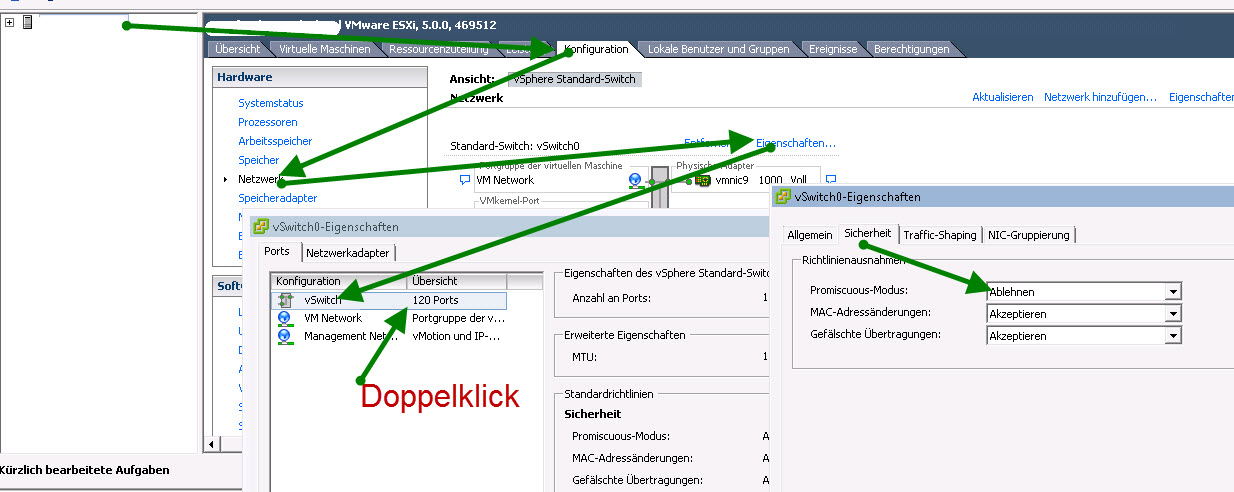Click Übersicht column header in ports list
Viewport: 1234px width, 492px height.
tap(457, 281)
